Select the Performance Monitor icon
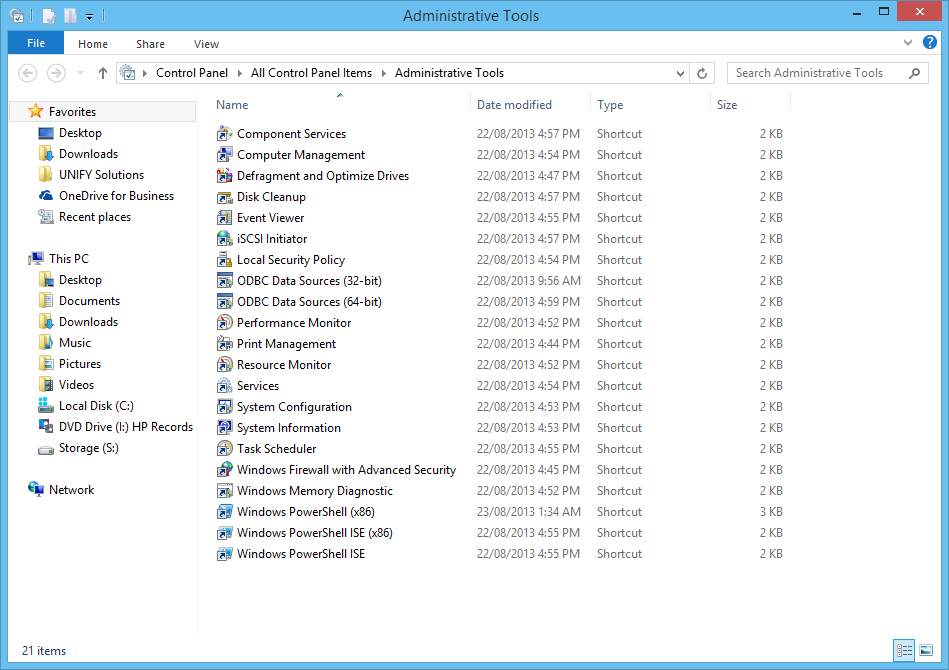 point(225,323)
